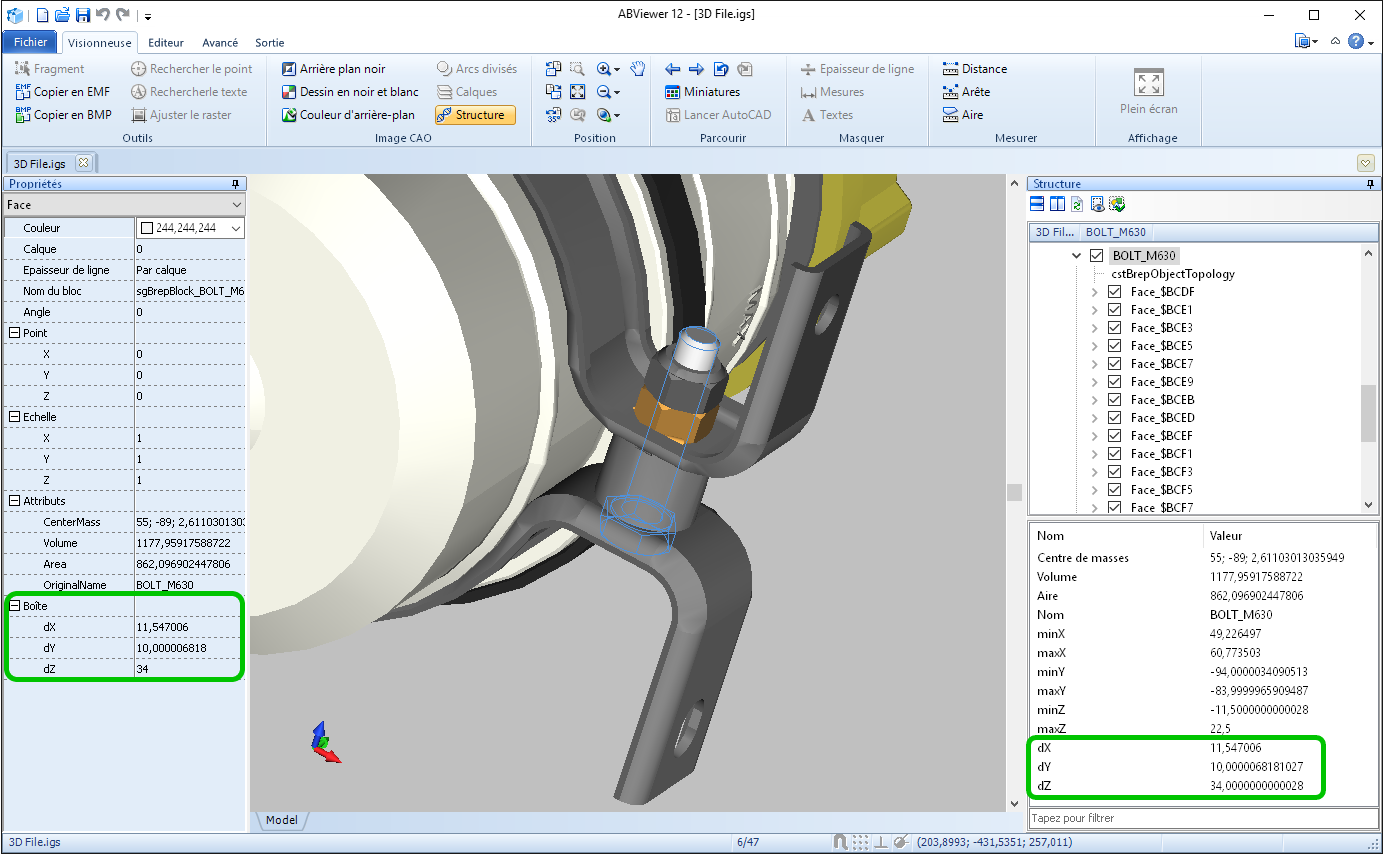Click the Dessin en noir et blanc button

click(x=349, y=92)
